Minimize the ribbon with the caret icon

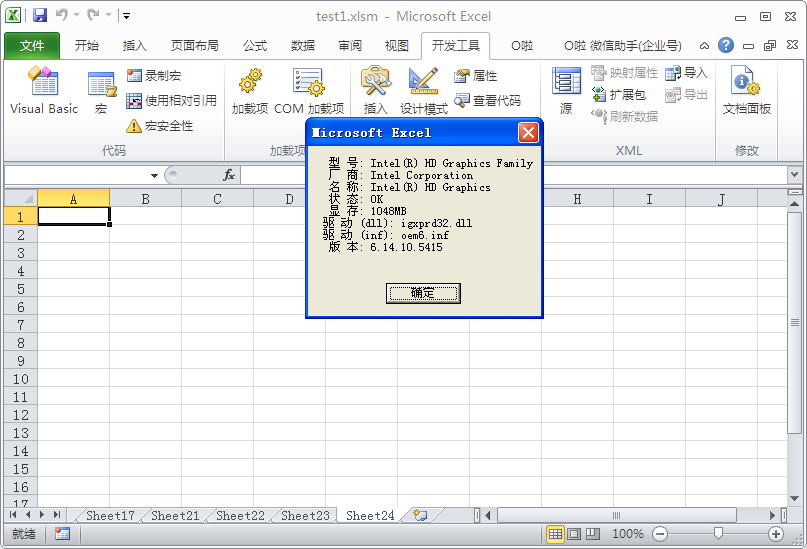click(x=704, y=46)
